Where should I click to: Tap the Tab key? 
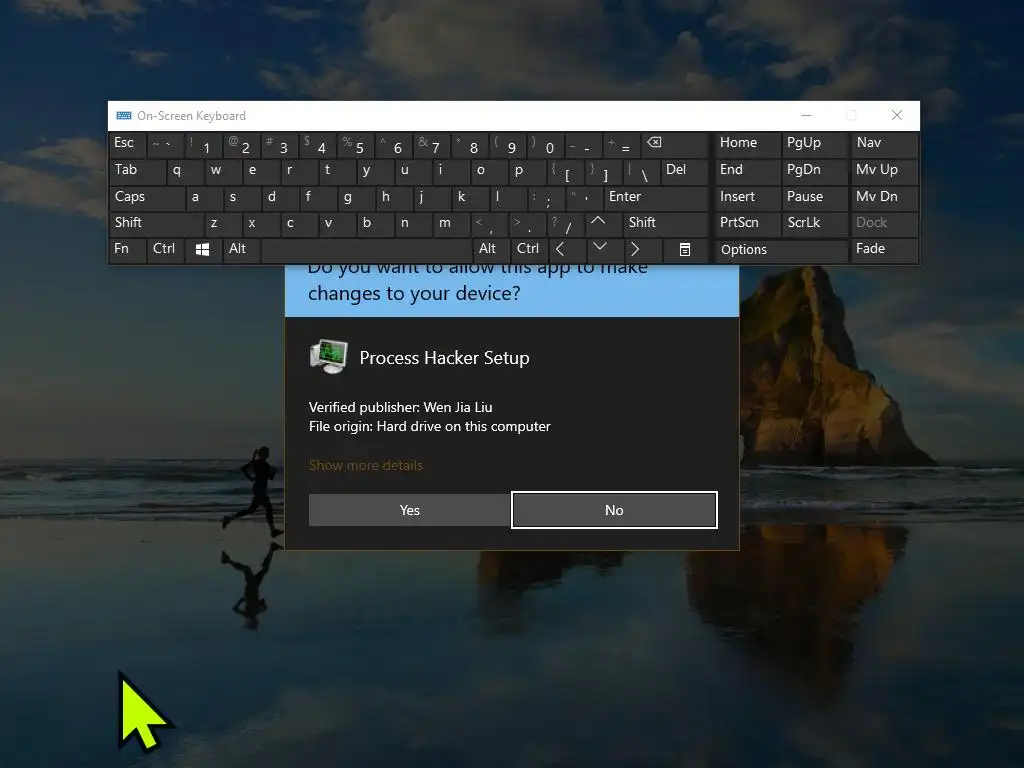coord(137,170)
